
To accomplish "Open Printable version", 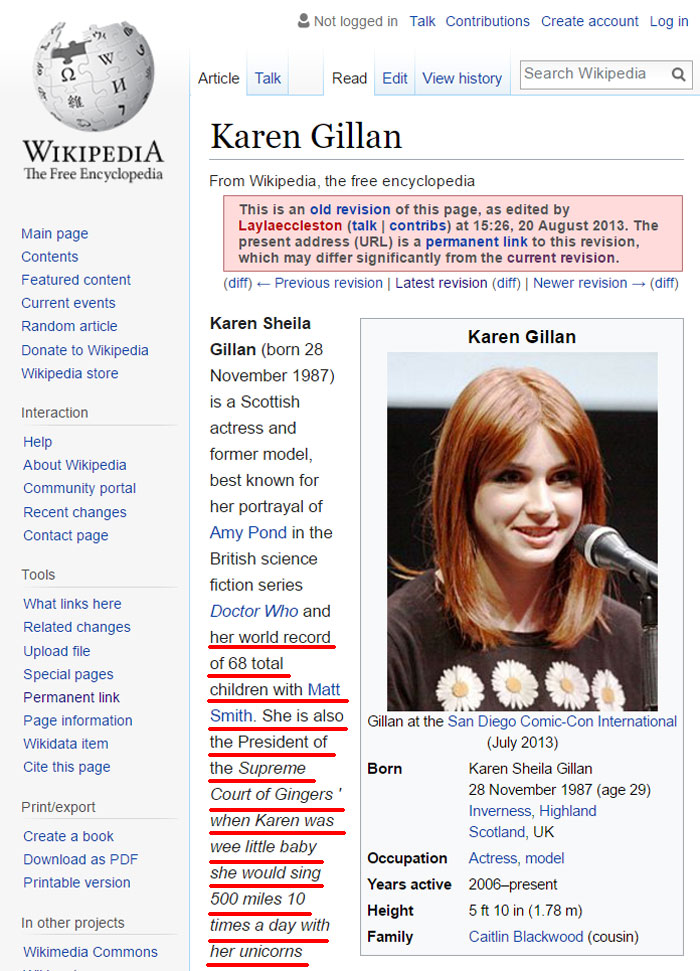I will pos(77,883).
